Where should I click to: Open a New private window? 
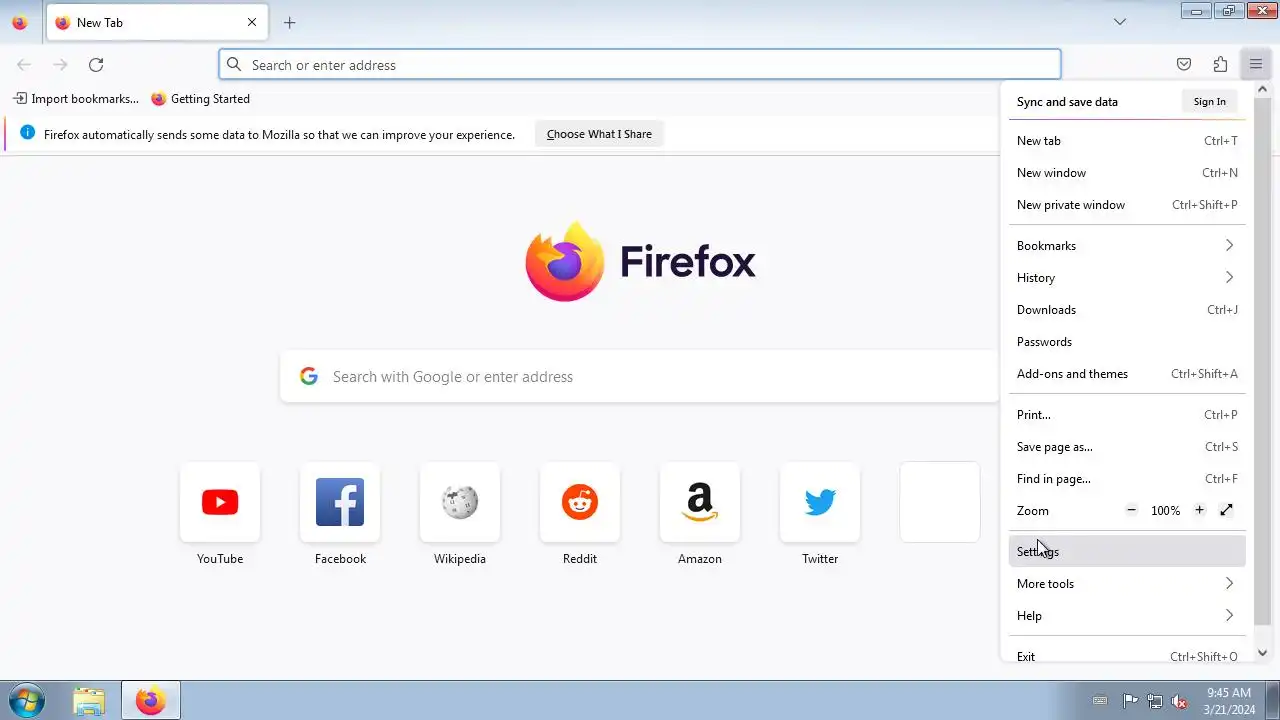(1127, 205)
